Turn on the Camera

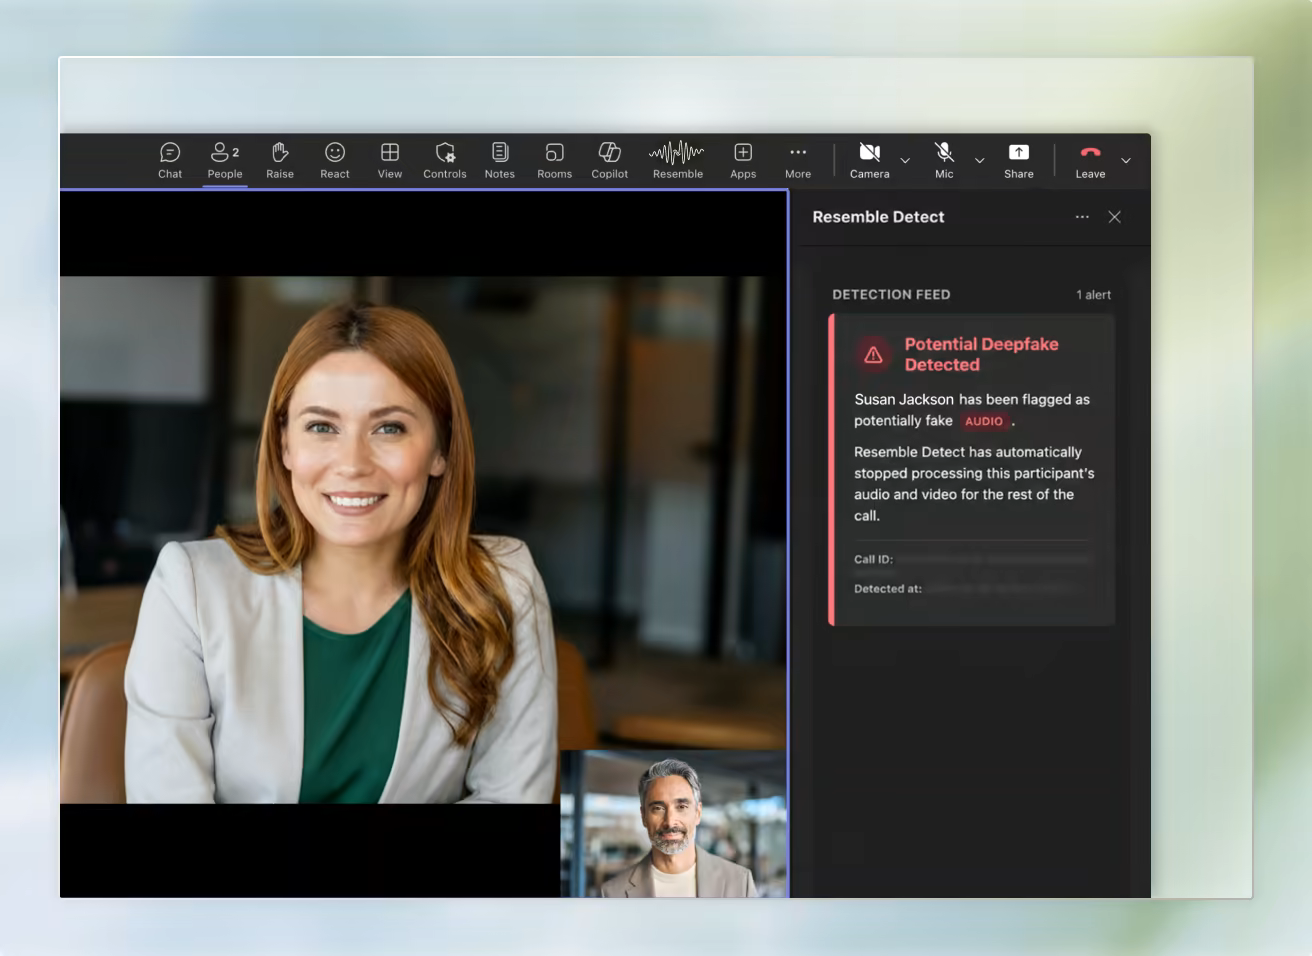(x=870, y=160)
